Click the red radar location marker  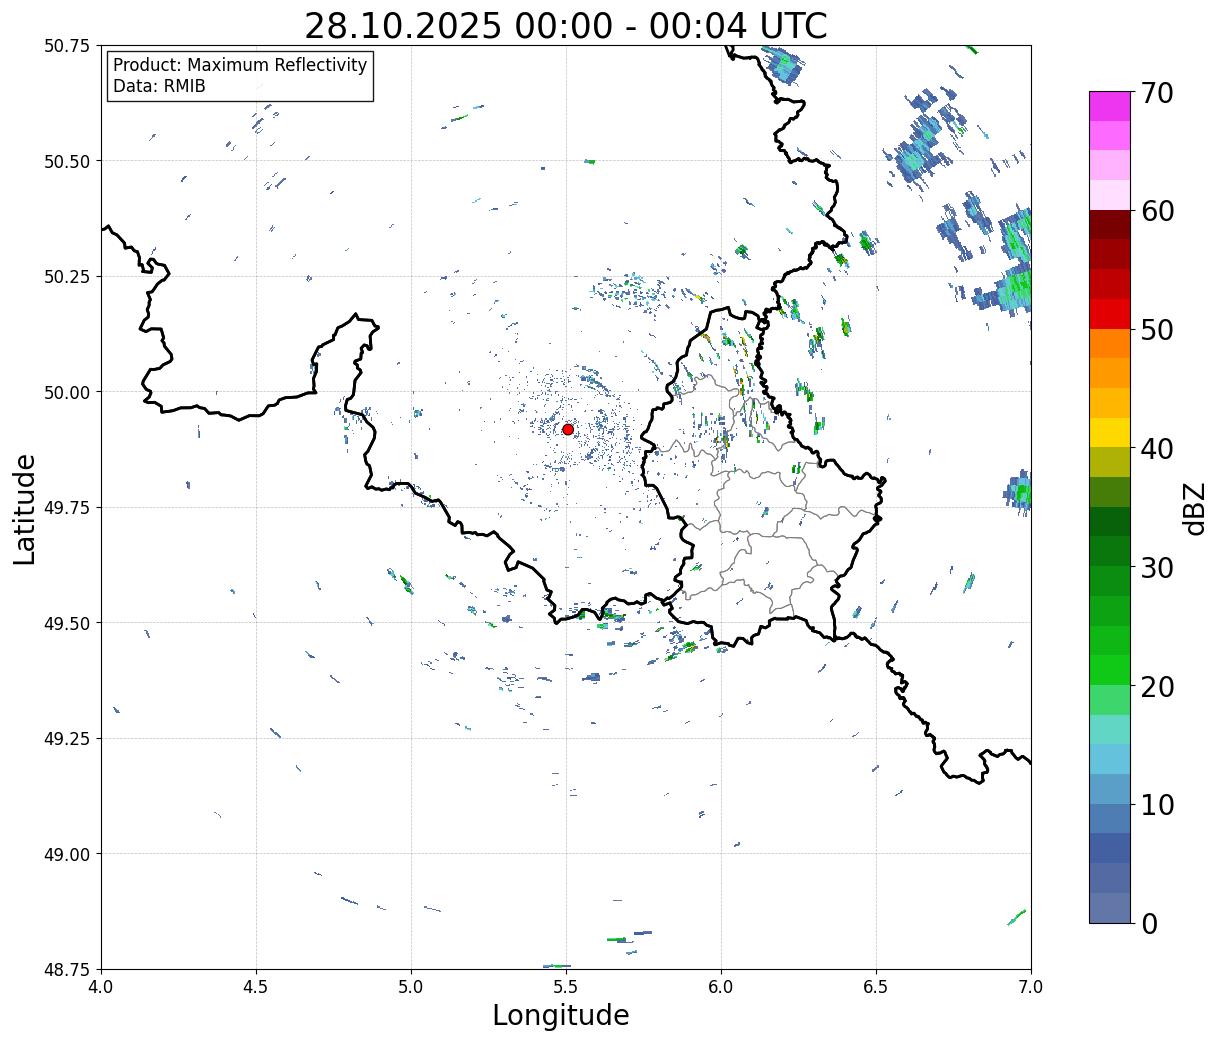[x=568, y=429]
